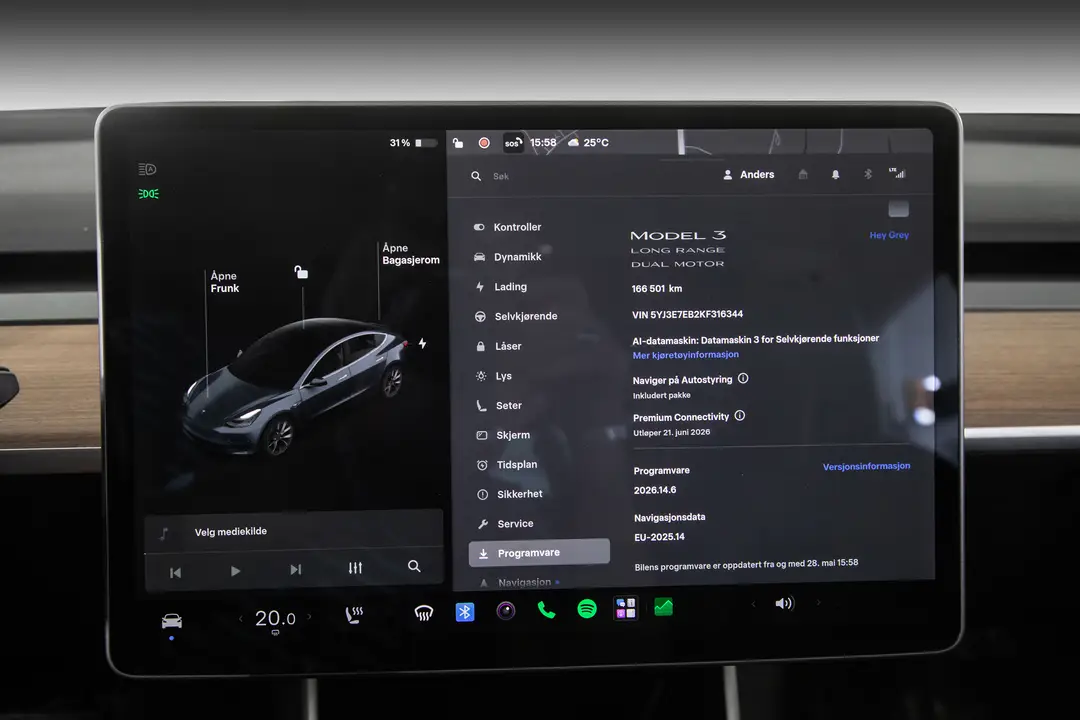
Task: Lower volume with the left chevron
Action: tap(754, 604)
